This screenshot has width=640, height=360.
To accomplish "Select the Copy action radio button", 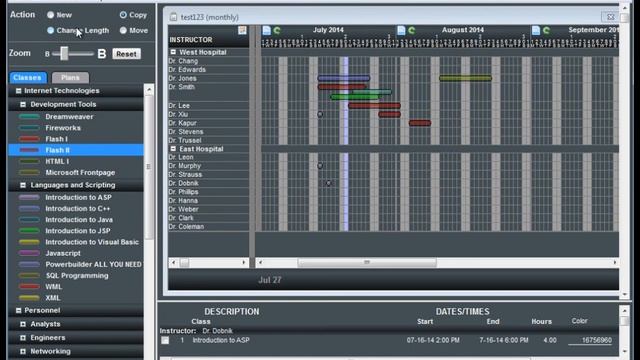I will pos(123,15).
